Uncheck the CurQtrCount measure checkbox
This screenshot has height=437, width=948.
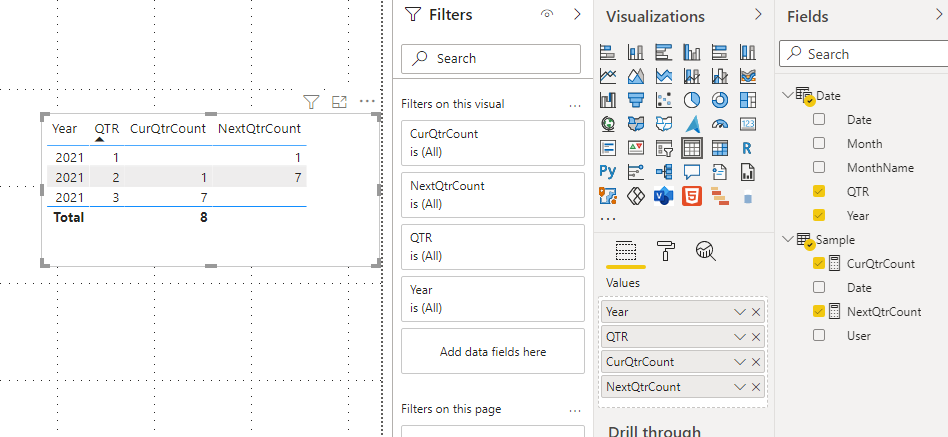[819, 263]
